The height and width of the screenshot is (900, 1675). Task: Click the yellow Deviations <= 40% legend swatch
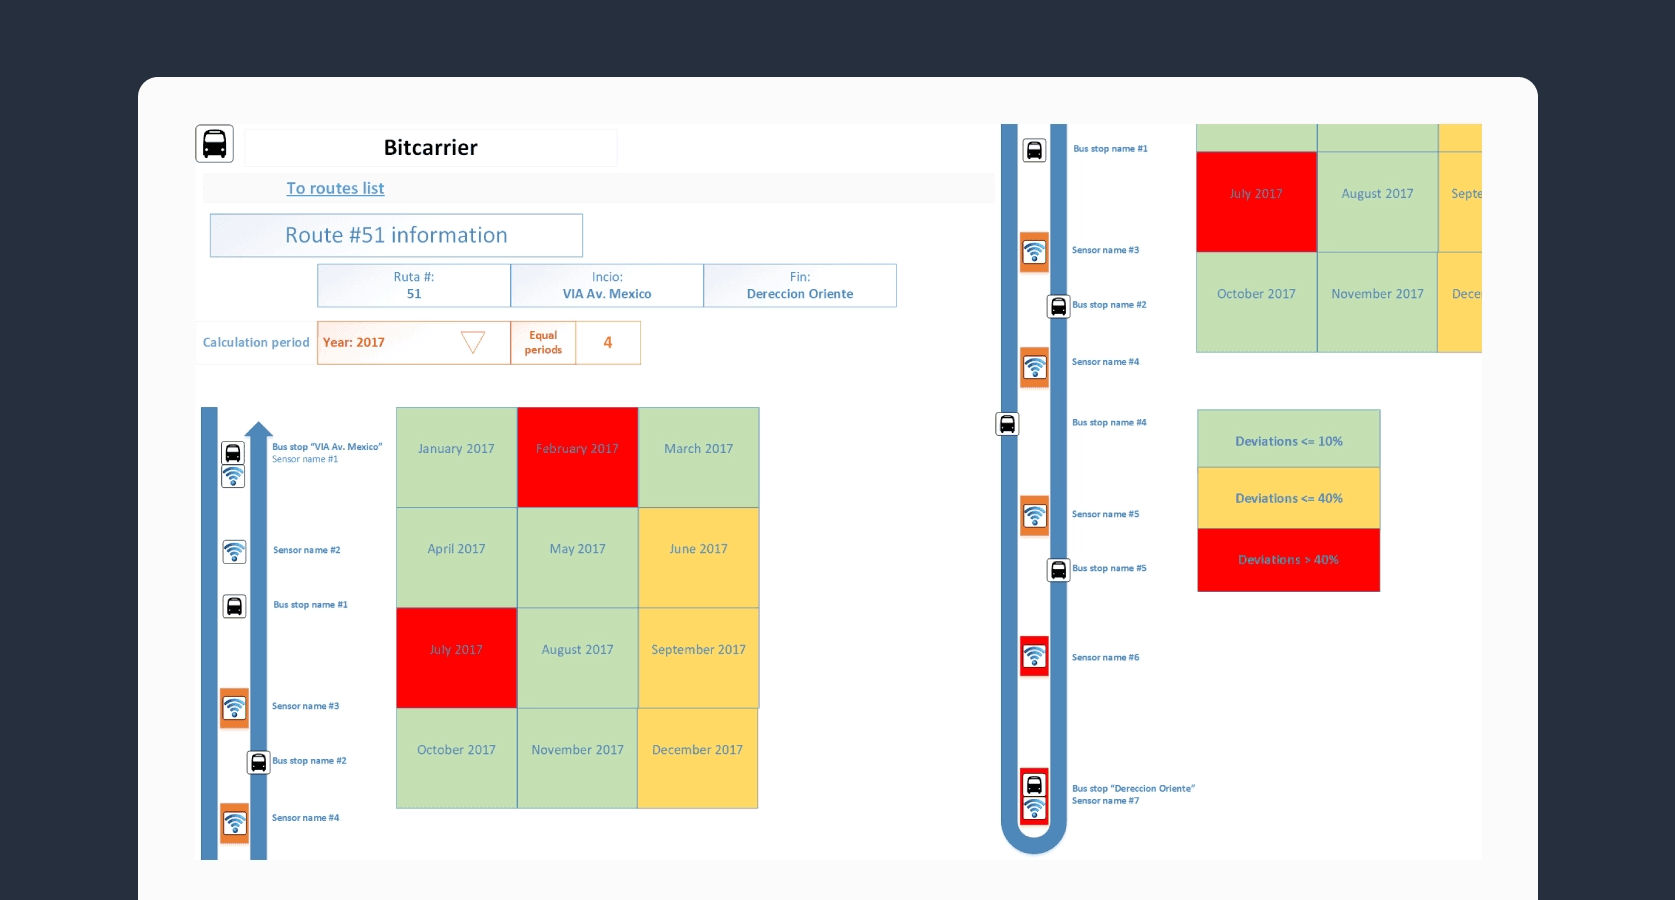[x=1289, y=498]
